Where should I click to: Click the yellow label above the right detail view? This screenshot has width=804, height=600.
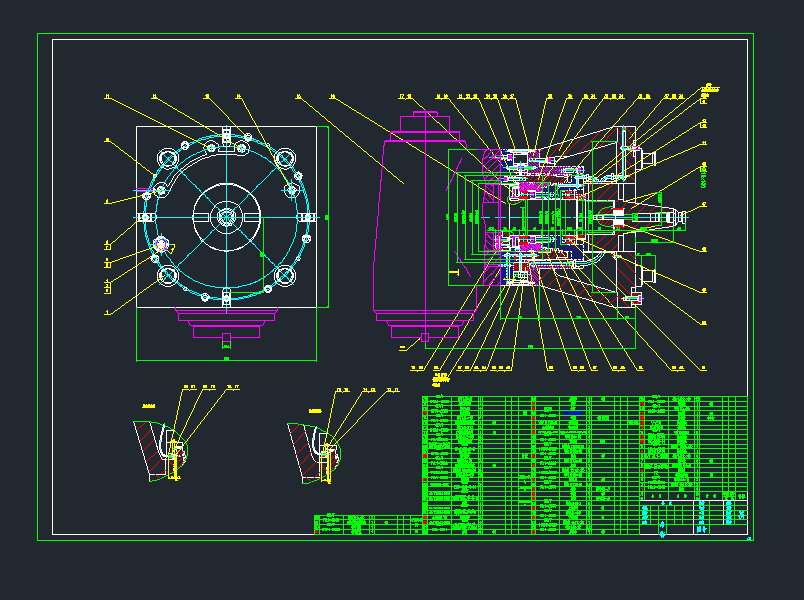tap(315, 410)
